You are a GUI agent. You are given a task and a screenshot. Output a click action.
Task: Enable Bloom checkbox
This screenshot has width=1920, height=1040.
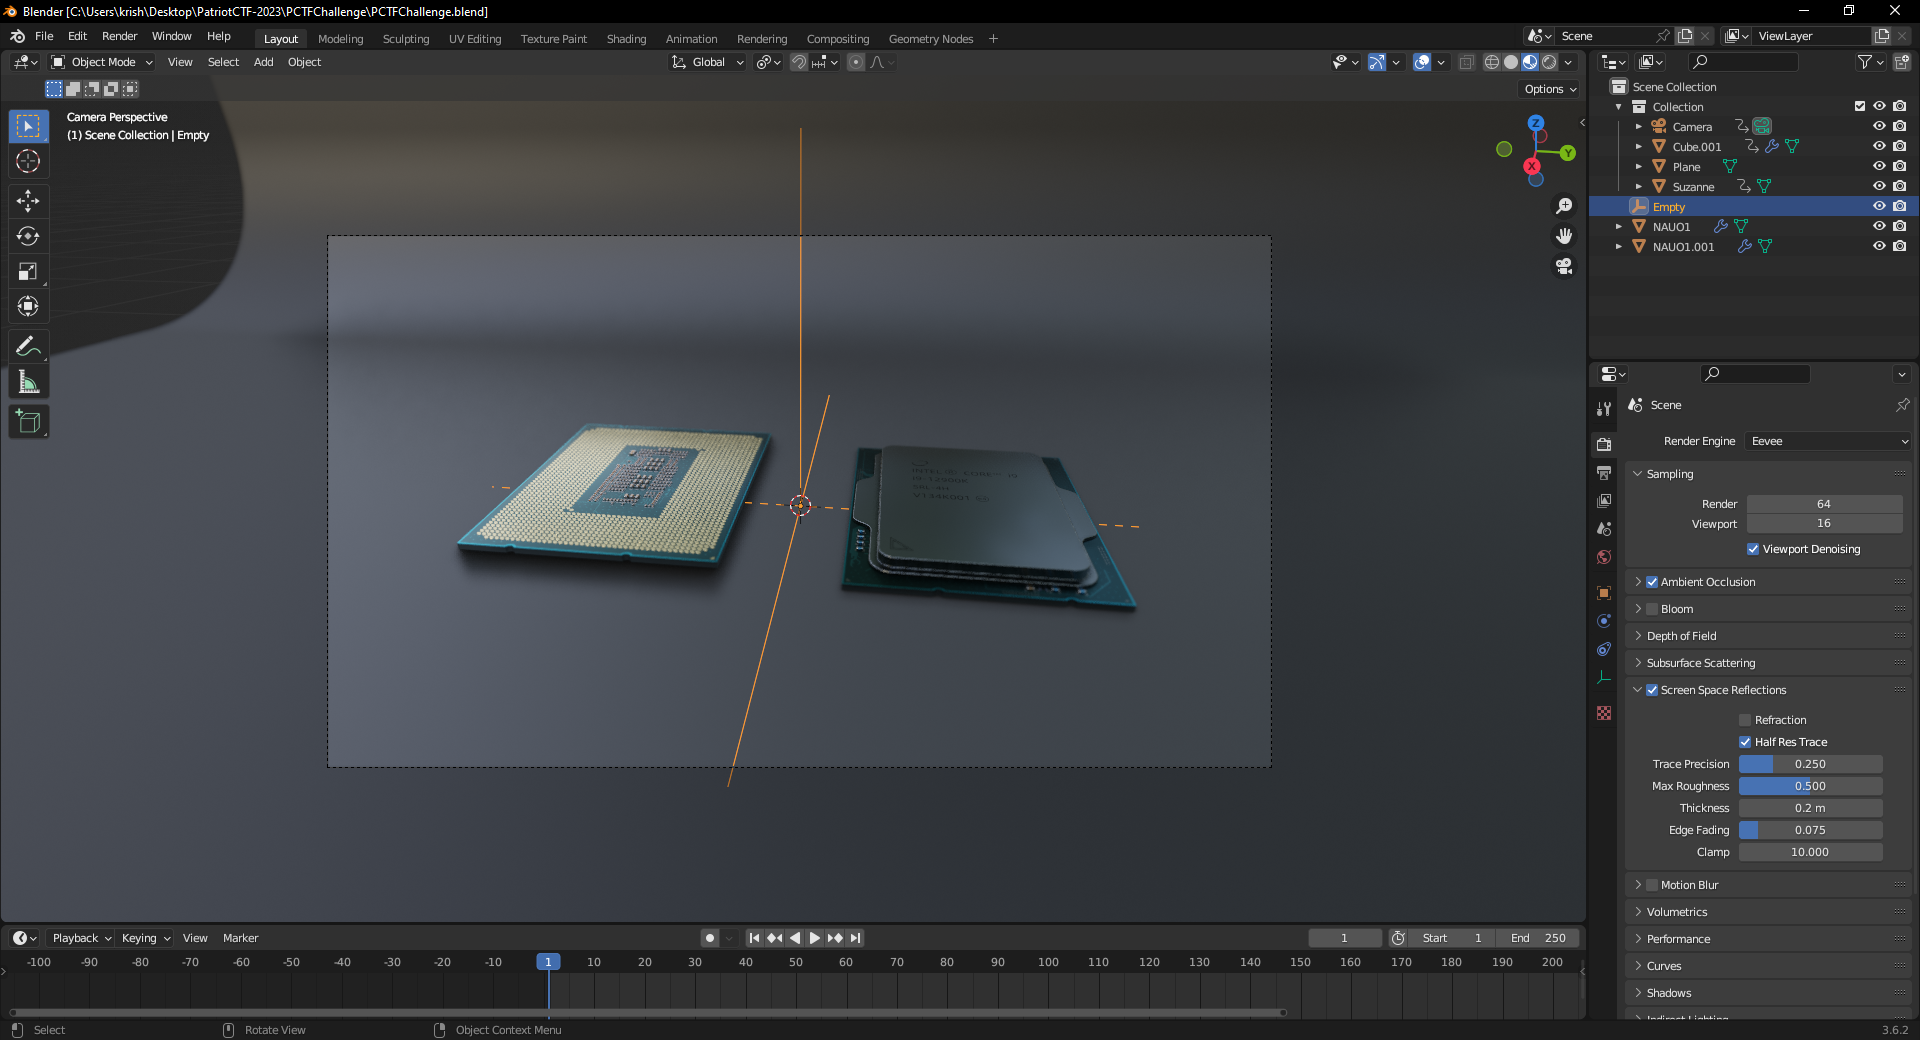click(1652, 609)
